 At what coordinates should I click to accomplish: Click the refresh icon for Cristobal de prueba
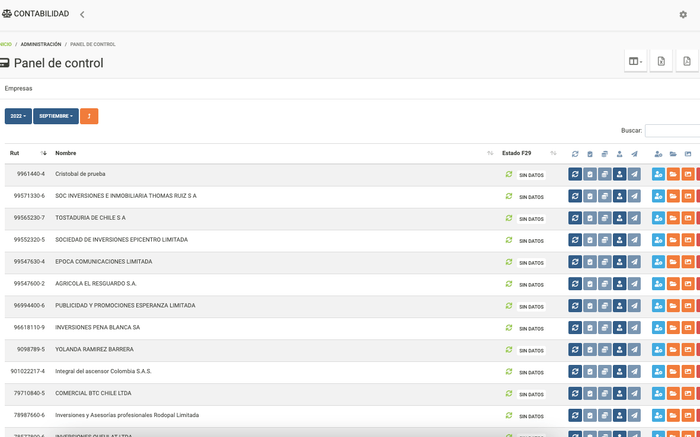pos(575,174)
